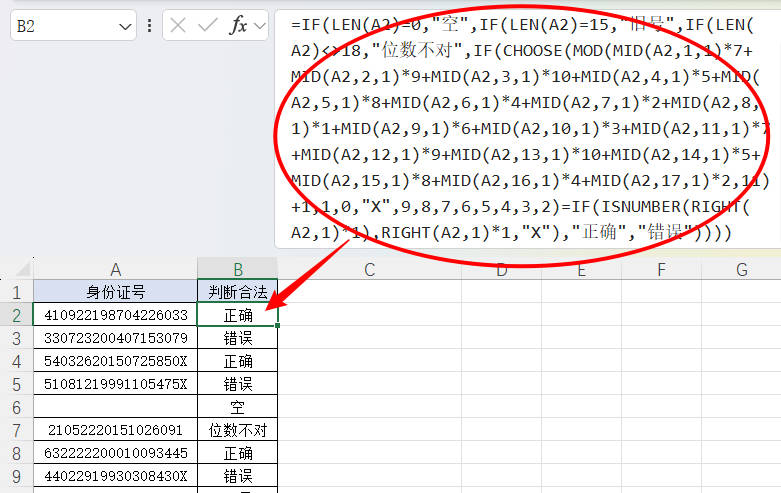Select column B header

pyautogui.click(x=237, y=269)
